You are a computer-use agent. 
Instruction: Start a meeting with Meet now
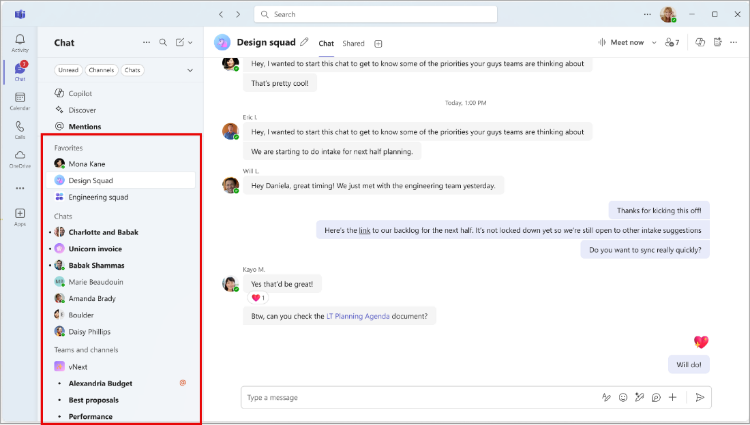[x=621, y=43]
